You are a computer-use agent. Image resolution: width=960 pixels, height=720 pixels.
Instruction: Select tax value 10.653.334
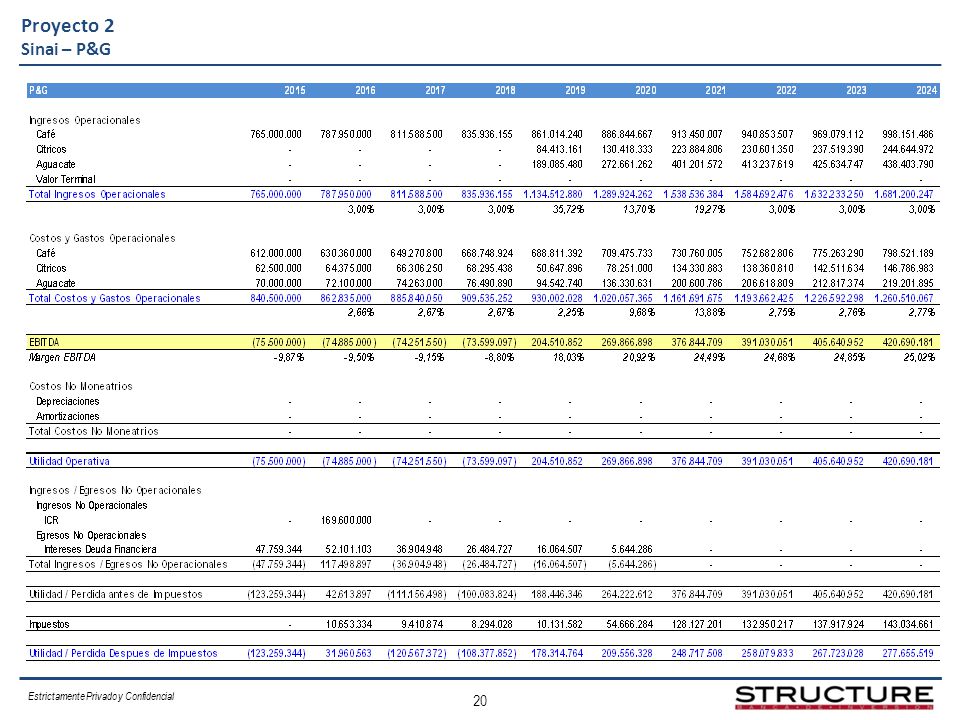348,624
